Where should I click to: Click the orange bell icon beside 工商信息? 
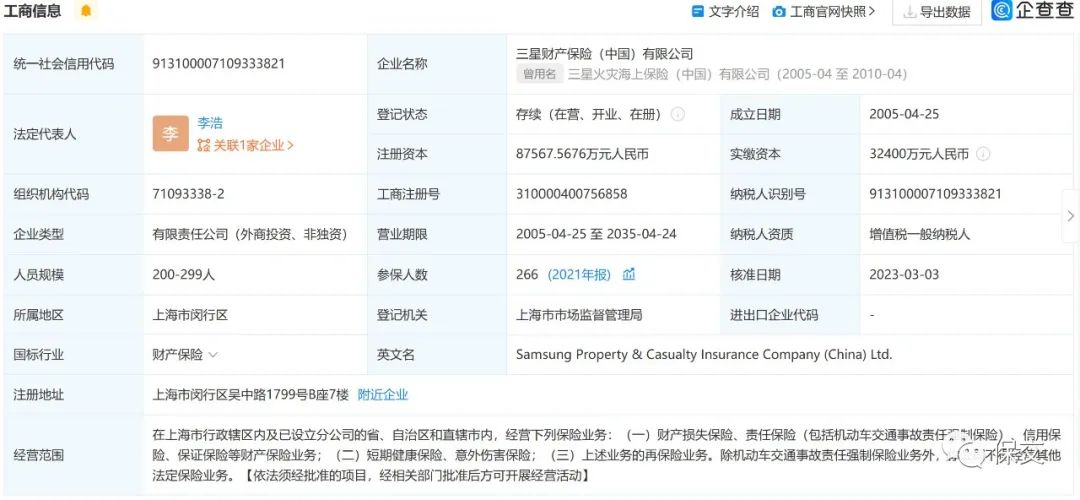click(85, 11)
